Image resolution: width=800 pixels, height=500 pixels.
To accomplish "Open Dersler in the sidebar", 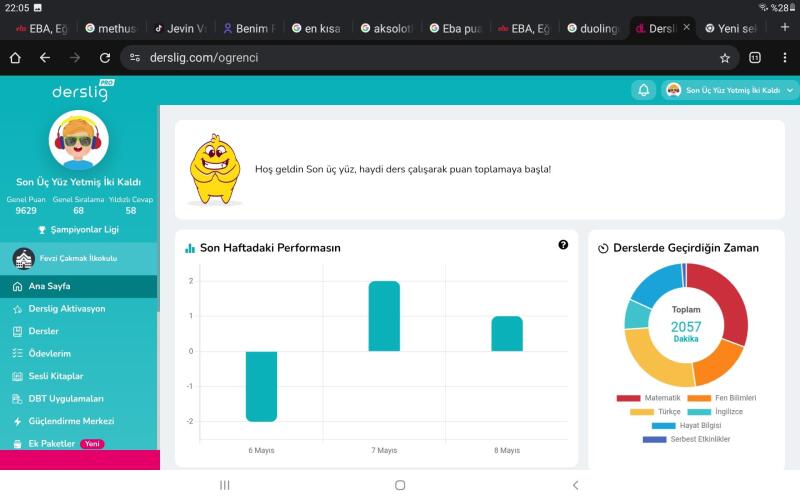I will tap(43, 331).
